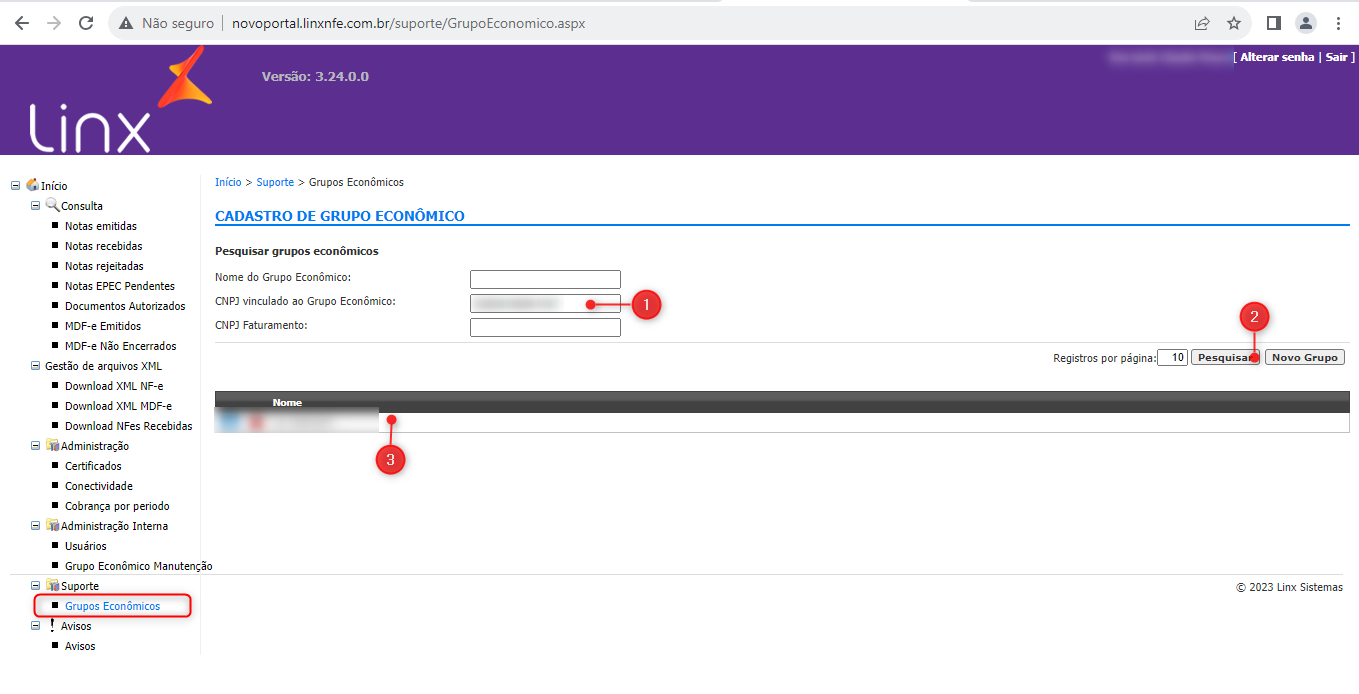Click the browser forward arrow

[x=54, y=23]
